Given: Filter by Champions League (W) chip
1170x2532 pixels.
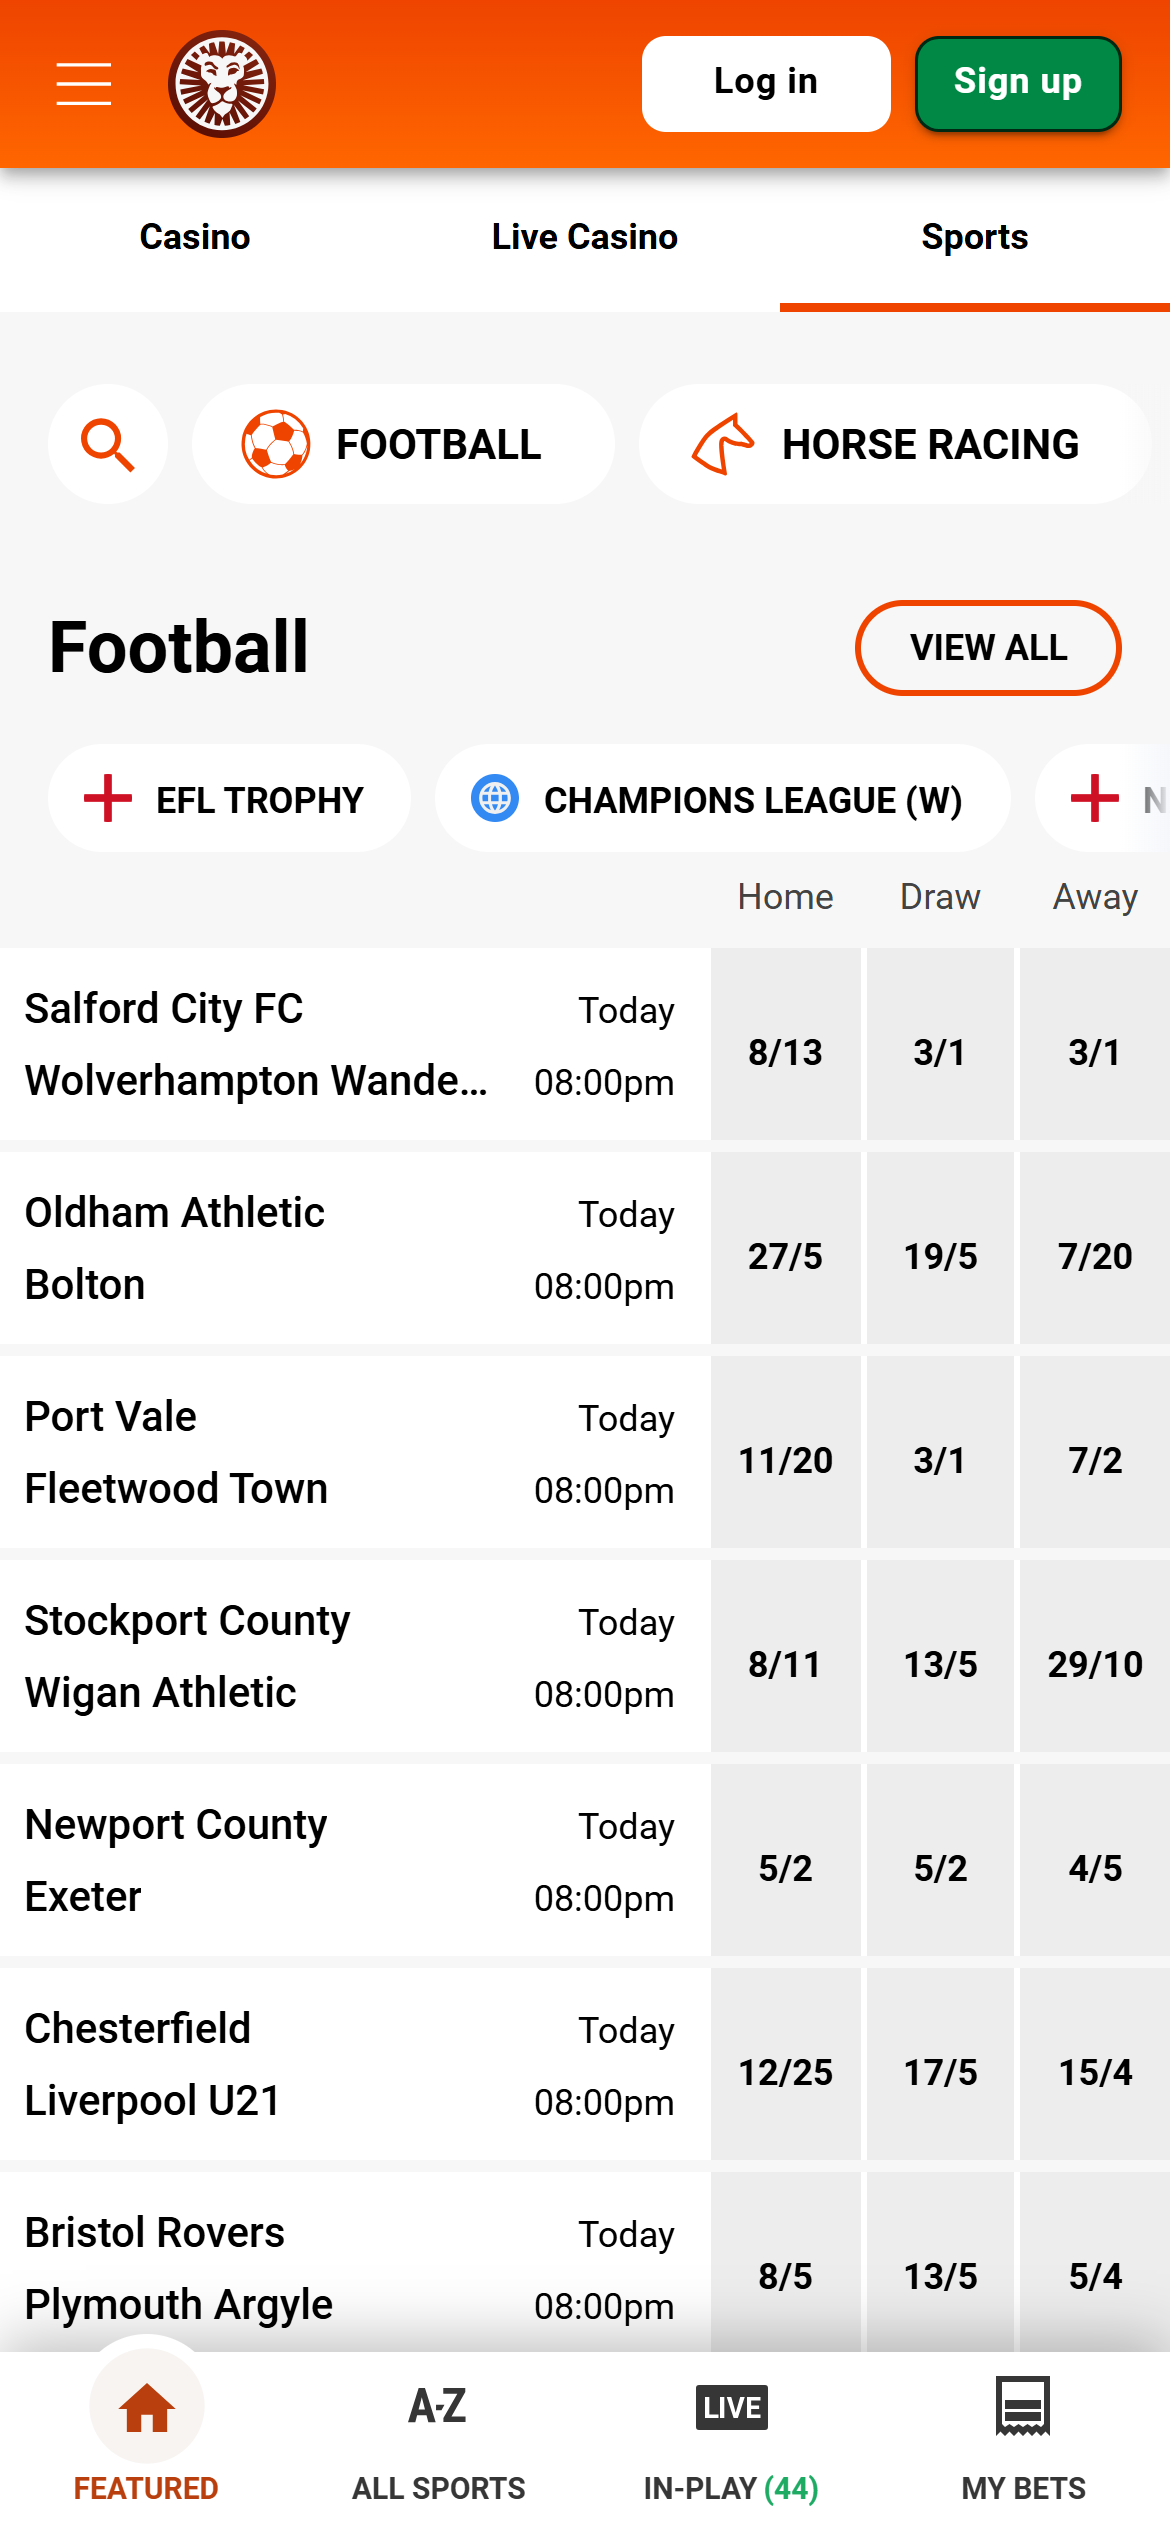Looking at the screenshot, I should pos(722,799).
